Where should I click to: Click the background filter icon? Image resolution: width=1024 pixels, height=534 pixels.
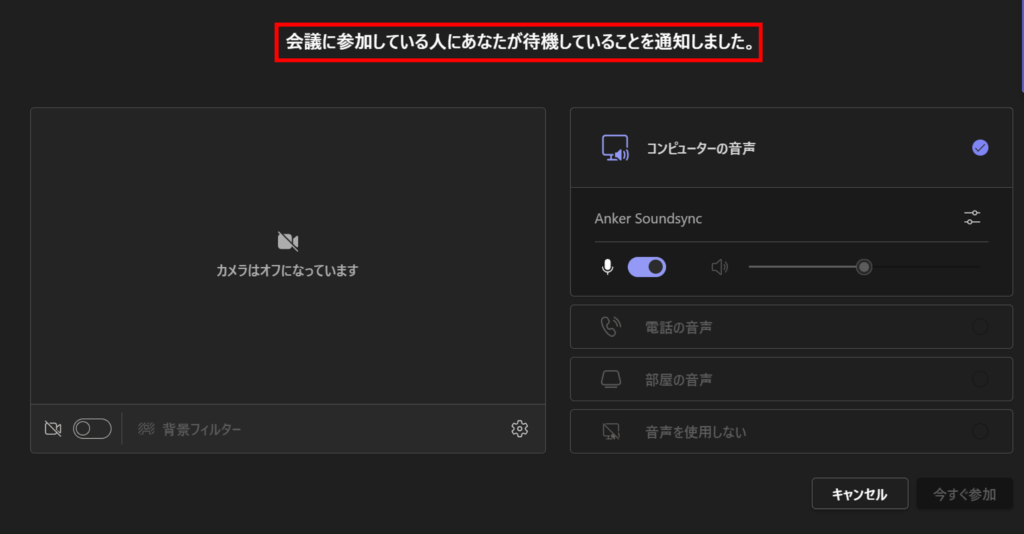click(x=146, y=429)
